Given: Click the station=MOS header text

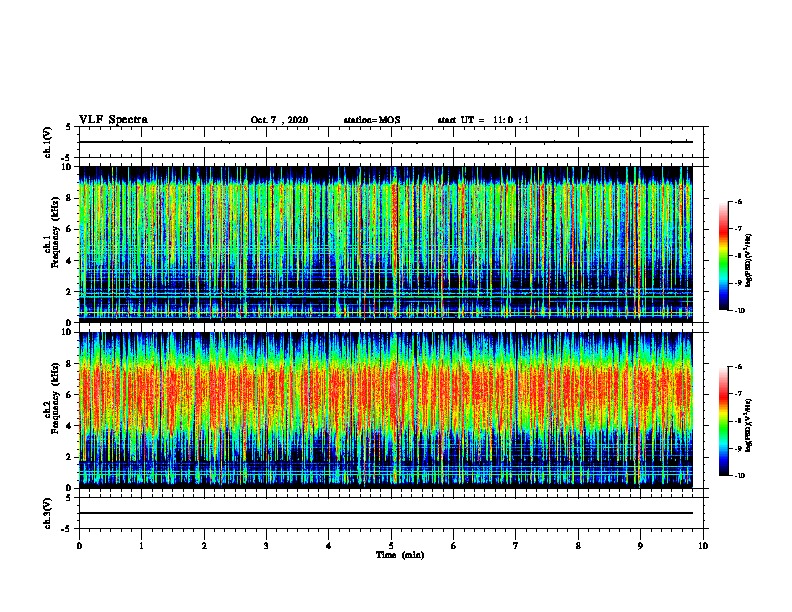Looking at the screenshot, I should point(372,120).
